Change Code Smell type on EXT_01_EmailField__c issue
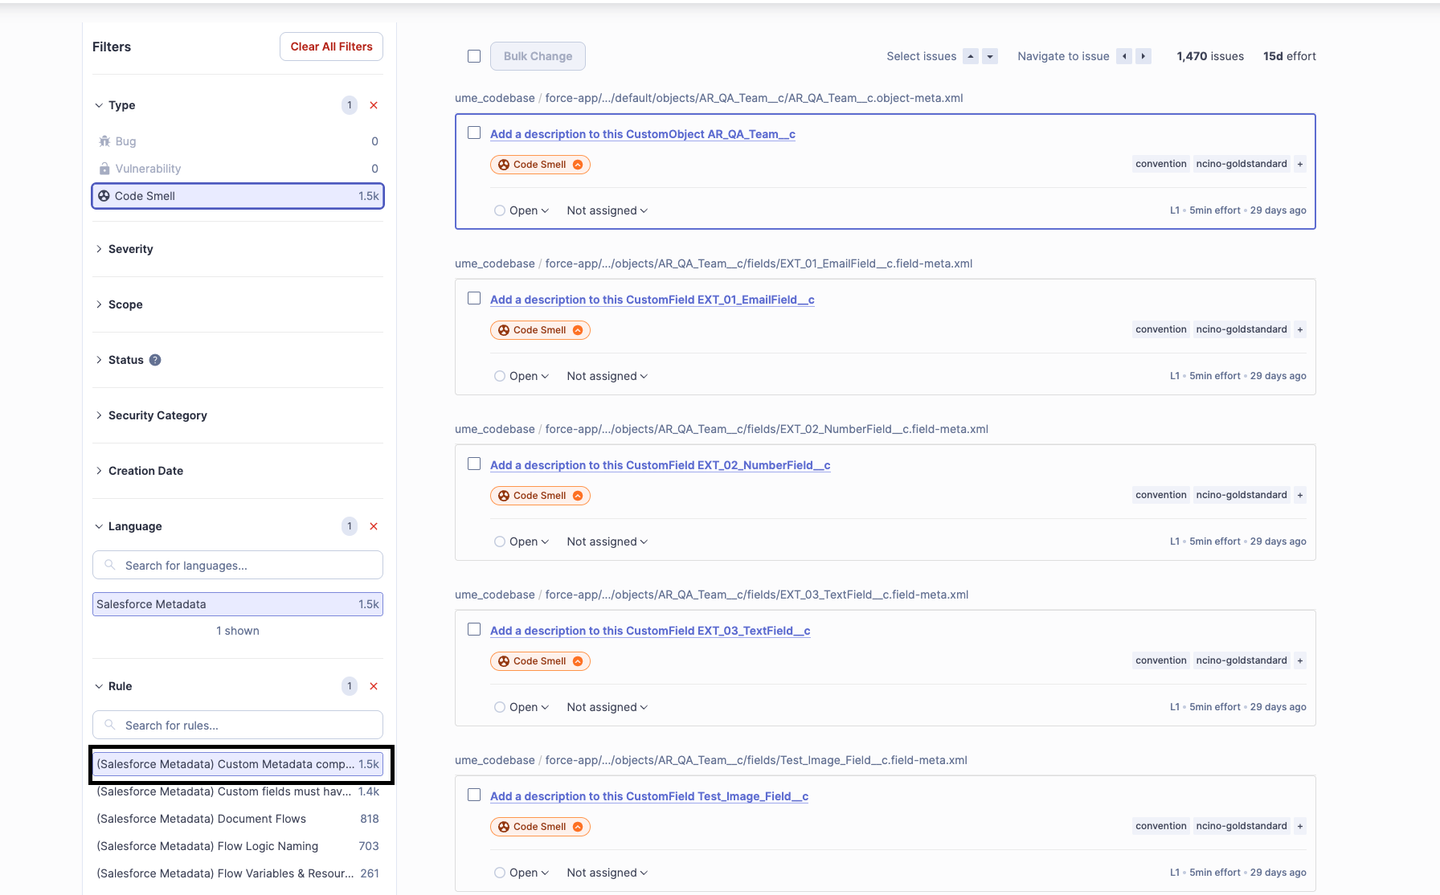The height and width of the screenshot is (895, 1440). click(540, 330)
